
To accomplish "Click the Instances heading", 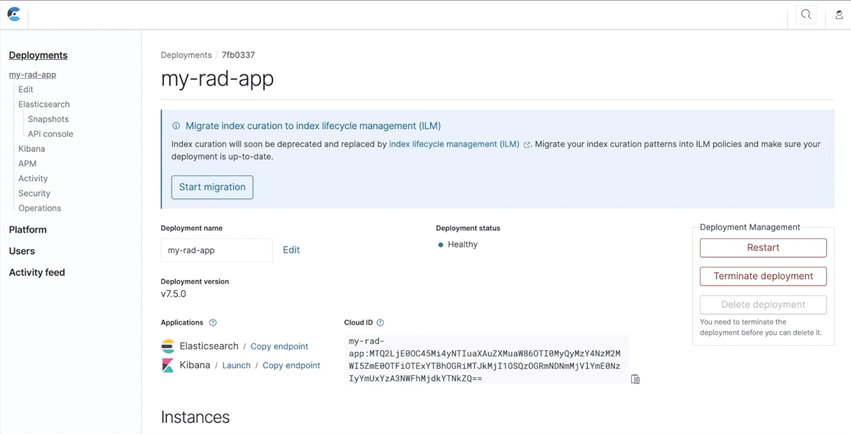I will (195, 417).
